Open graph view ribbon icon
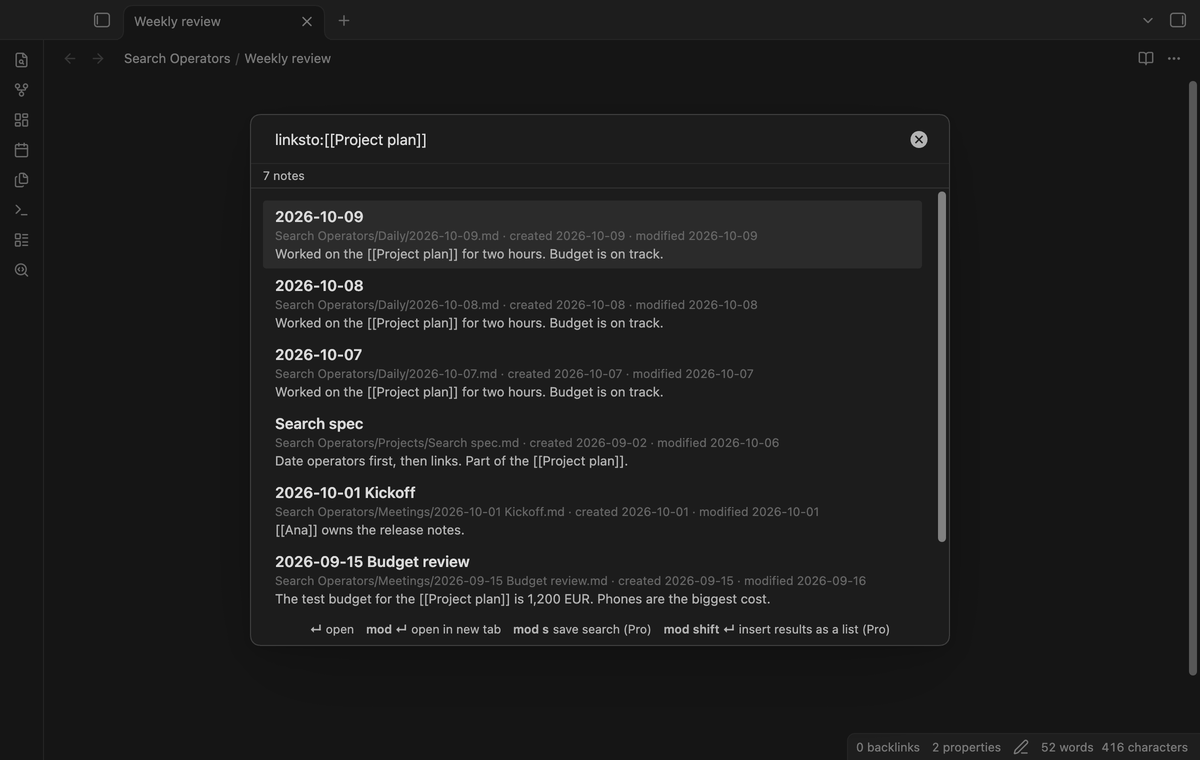Image resolution: width=1200 pixels, height=760 pixels. pyautogui.click(x=21, y=89)
